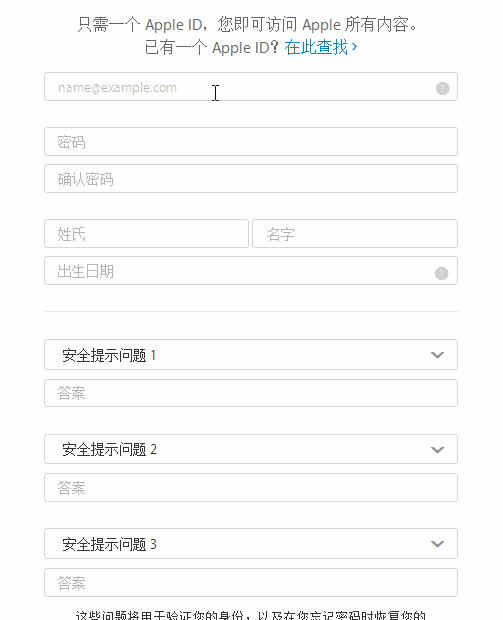
Task: Select the 答案 field under question 2
Action: [251, 488]
